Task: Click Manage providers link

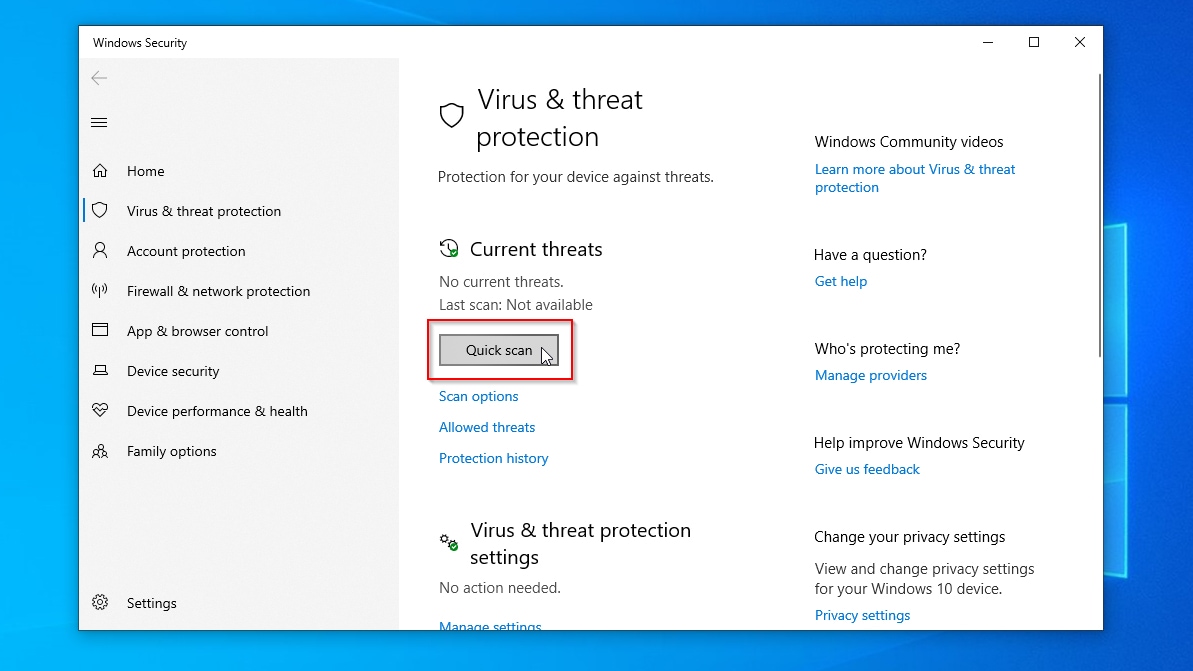Action: click(871, 375)
